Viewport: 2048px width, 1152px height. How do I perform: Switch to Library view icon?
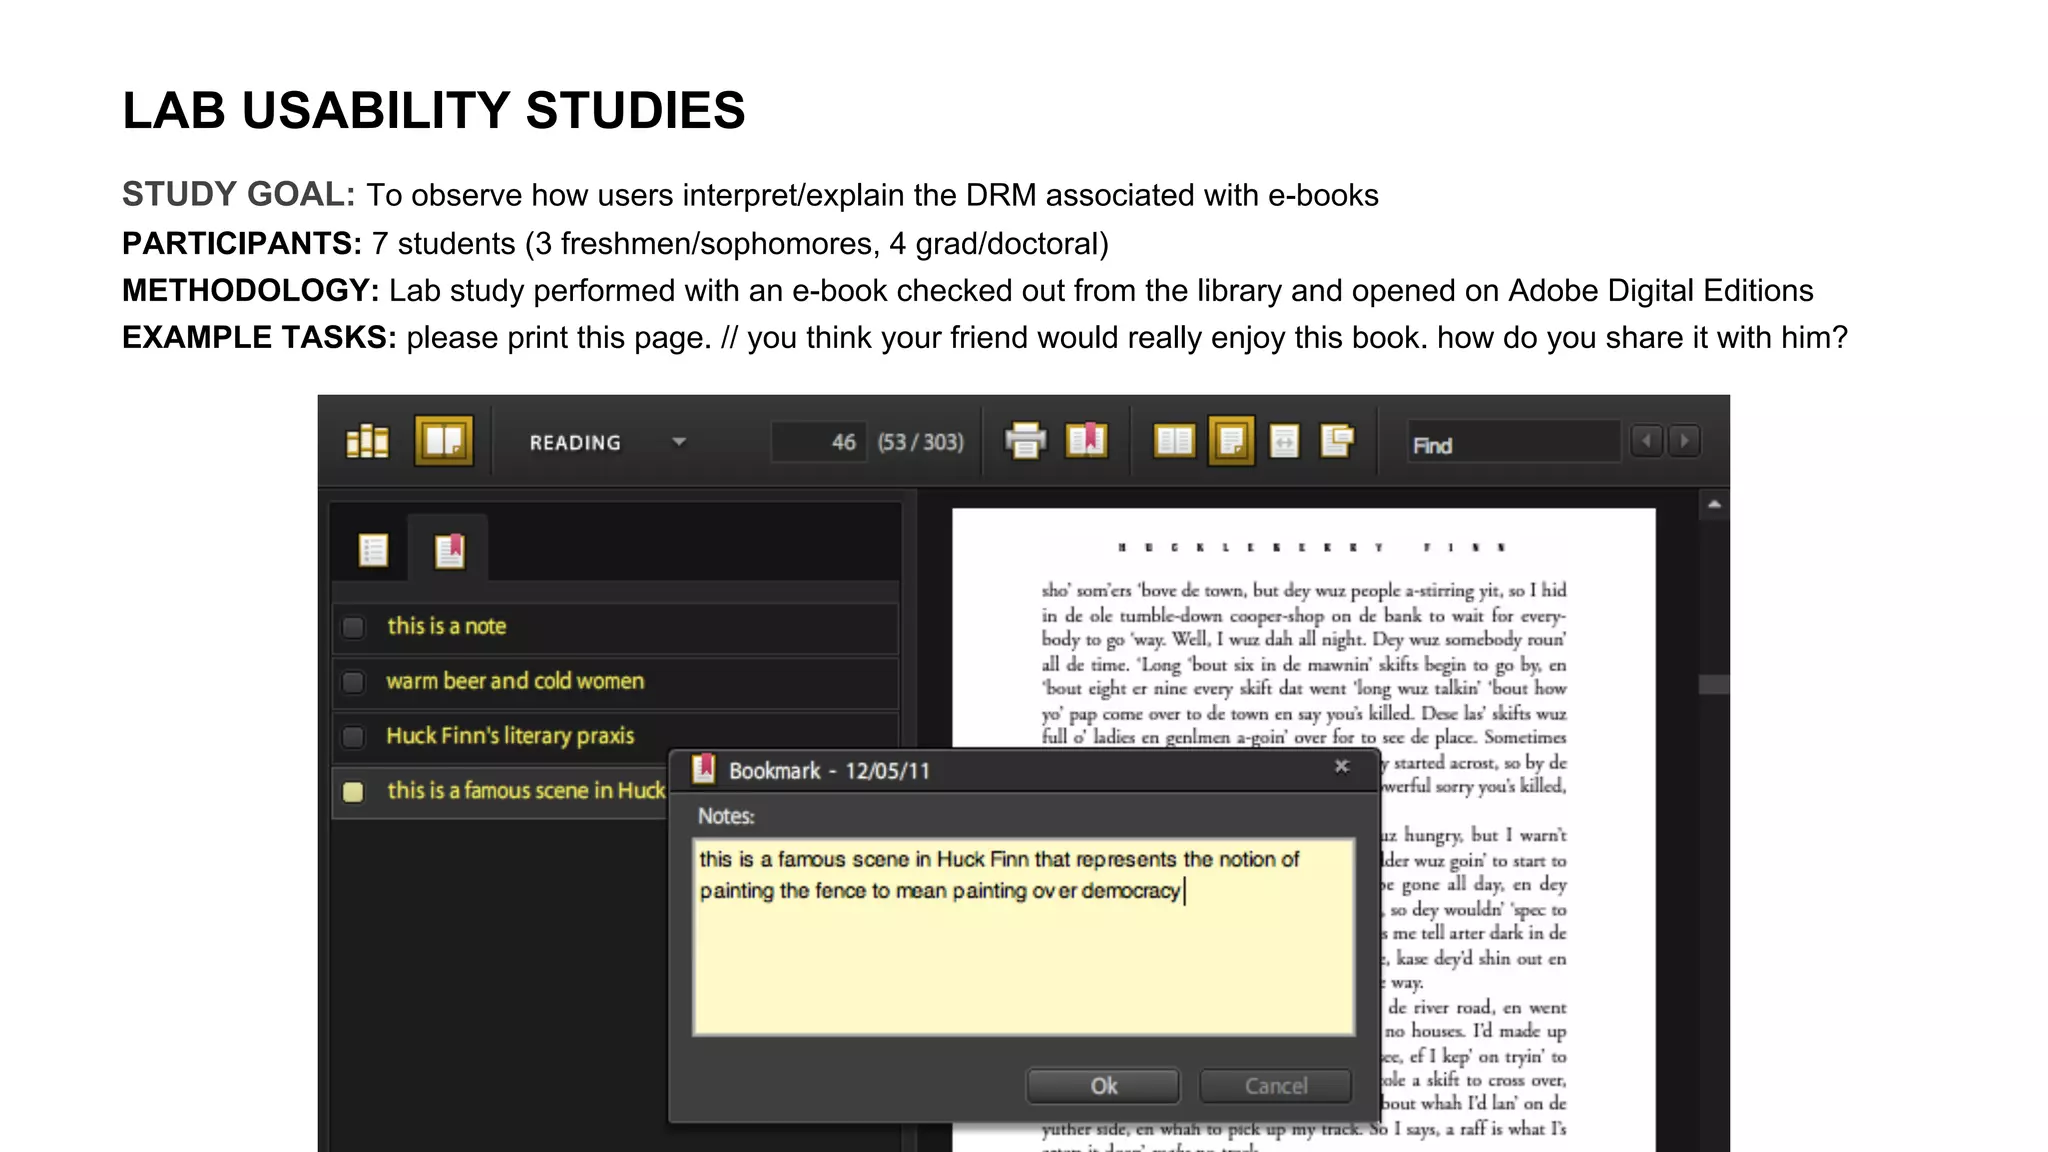coord(367,441)
